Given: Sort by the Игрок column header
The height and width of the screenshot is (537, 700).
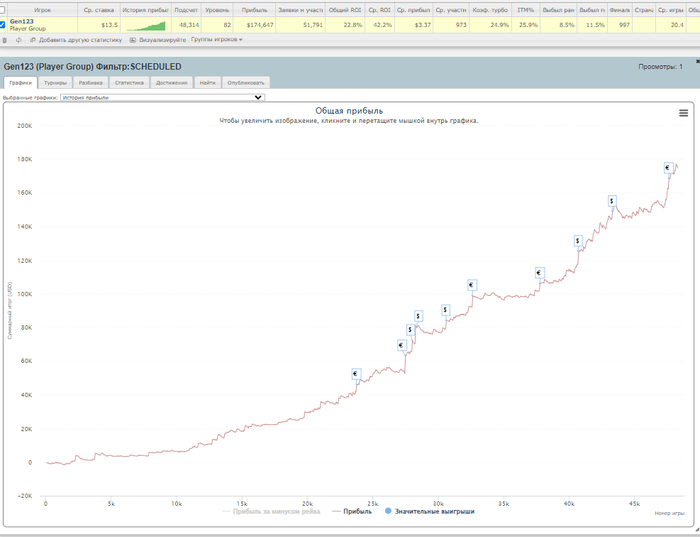Looking at the screenshot, I should (43, 10).
